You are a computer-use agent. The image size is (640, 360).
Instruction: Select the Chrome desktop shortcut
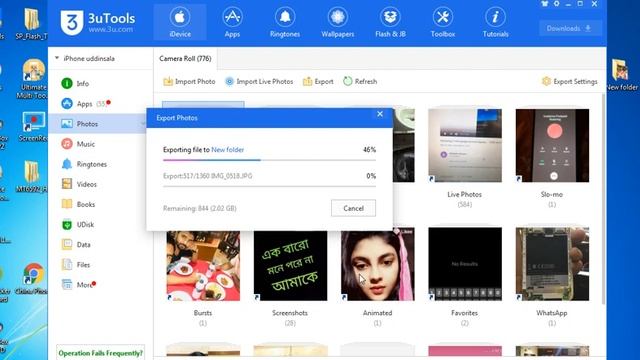point(33,280)
